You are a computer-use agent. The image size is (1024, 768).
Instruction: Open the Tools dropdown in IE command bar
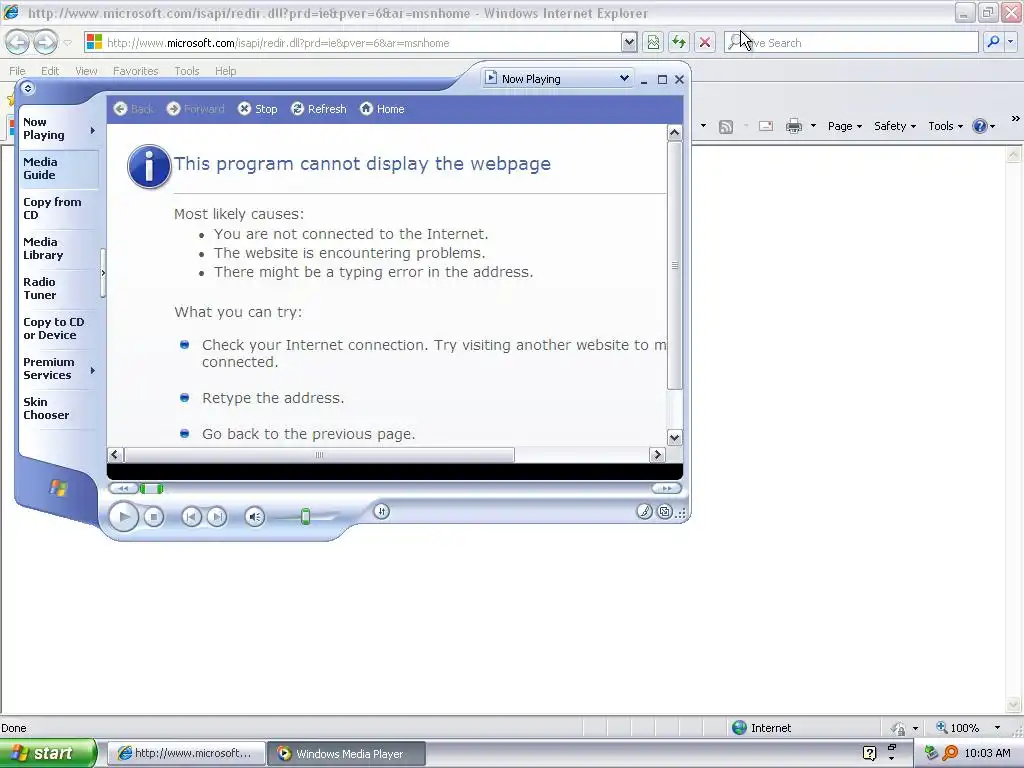click(x=945, y=126)
